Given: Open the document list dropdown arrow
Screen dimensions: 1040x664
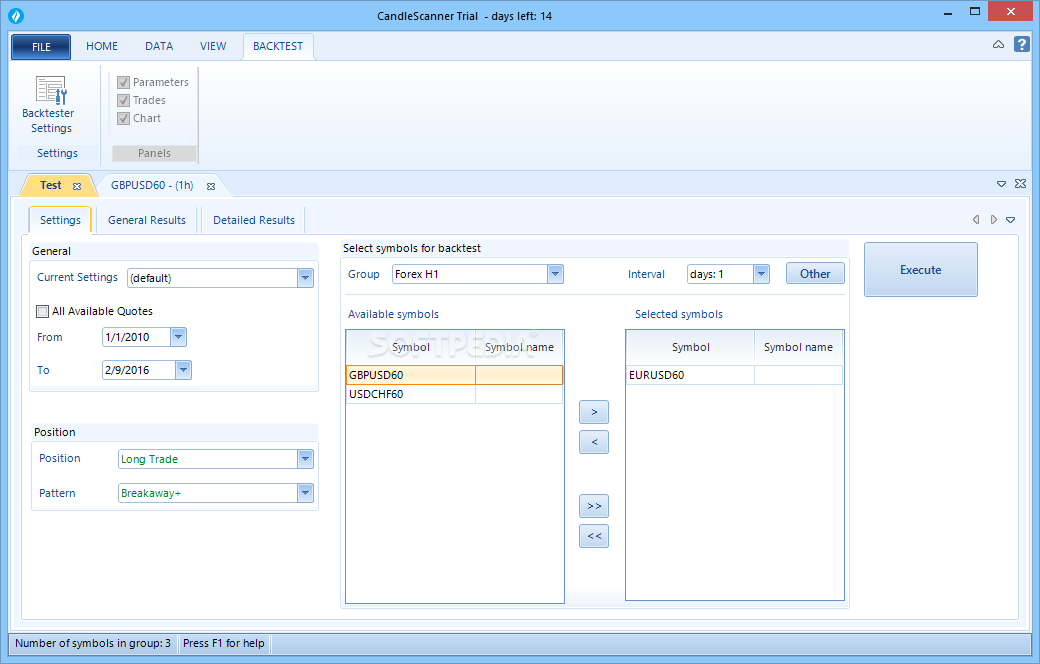Looking at the screenshot, I should [1002, 184].
